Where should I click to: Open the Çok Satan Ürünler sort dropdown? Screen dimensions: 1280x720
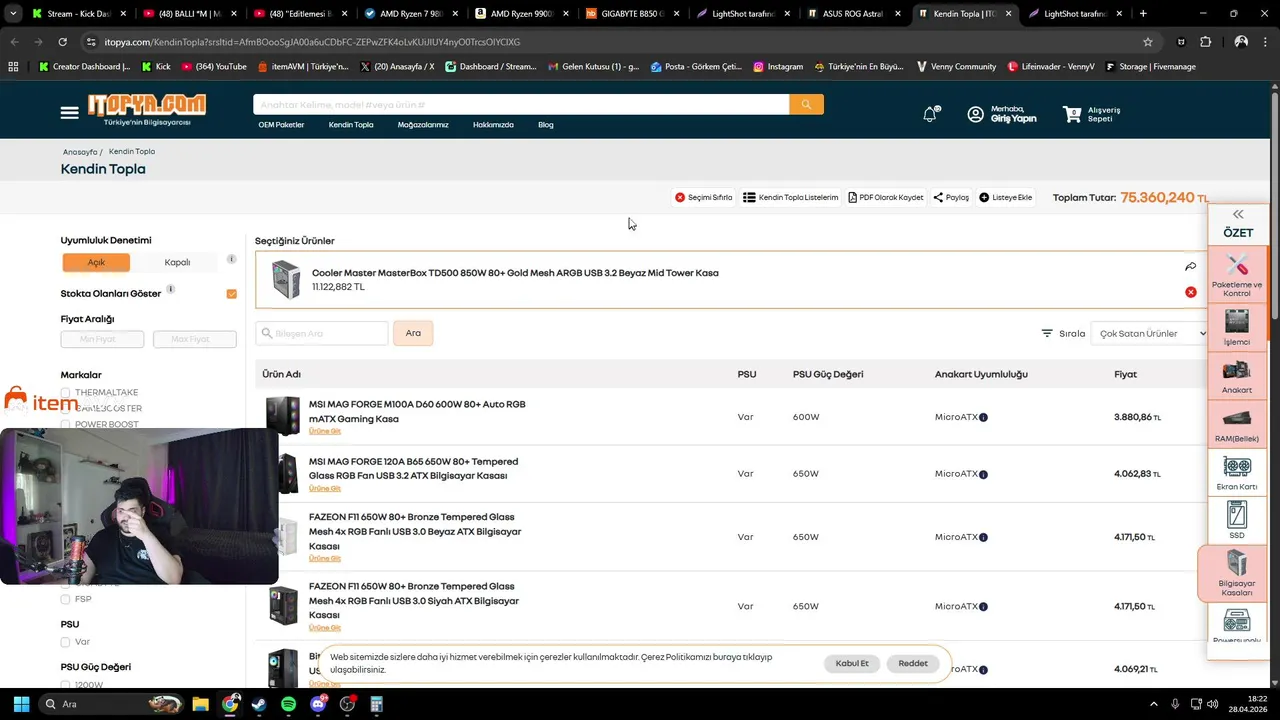(1149, 334)
